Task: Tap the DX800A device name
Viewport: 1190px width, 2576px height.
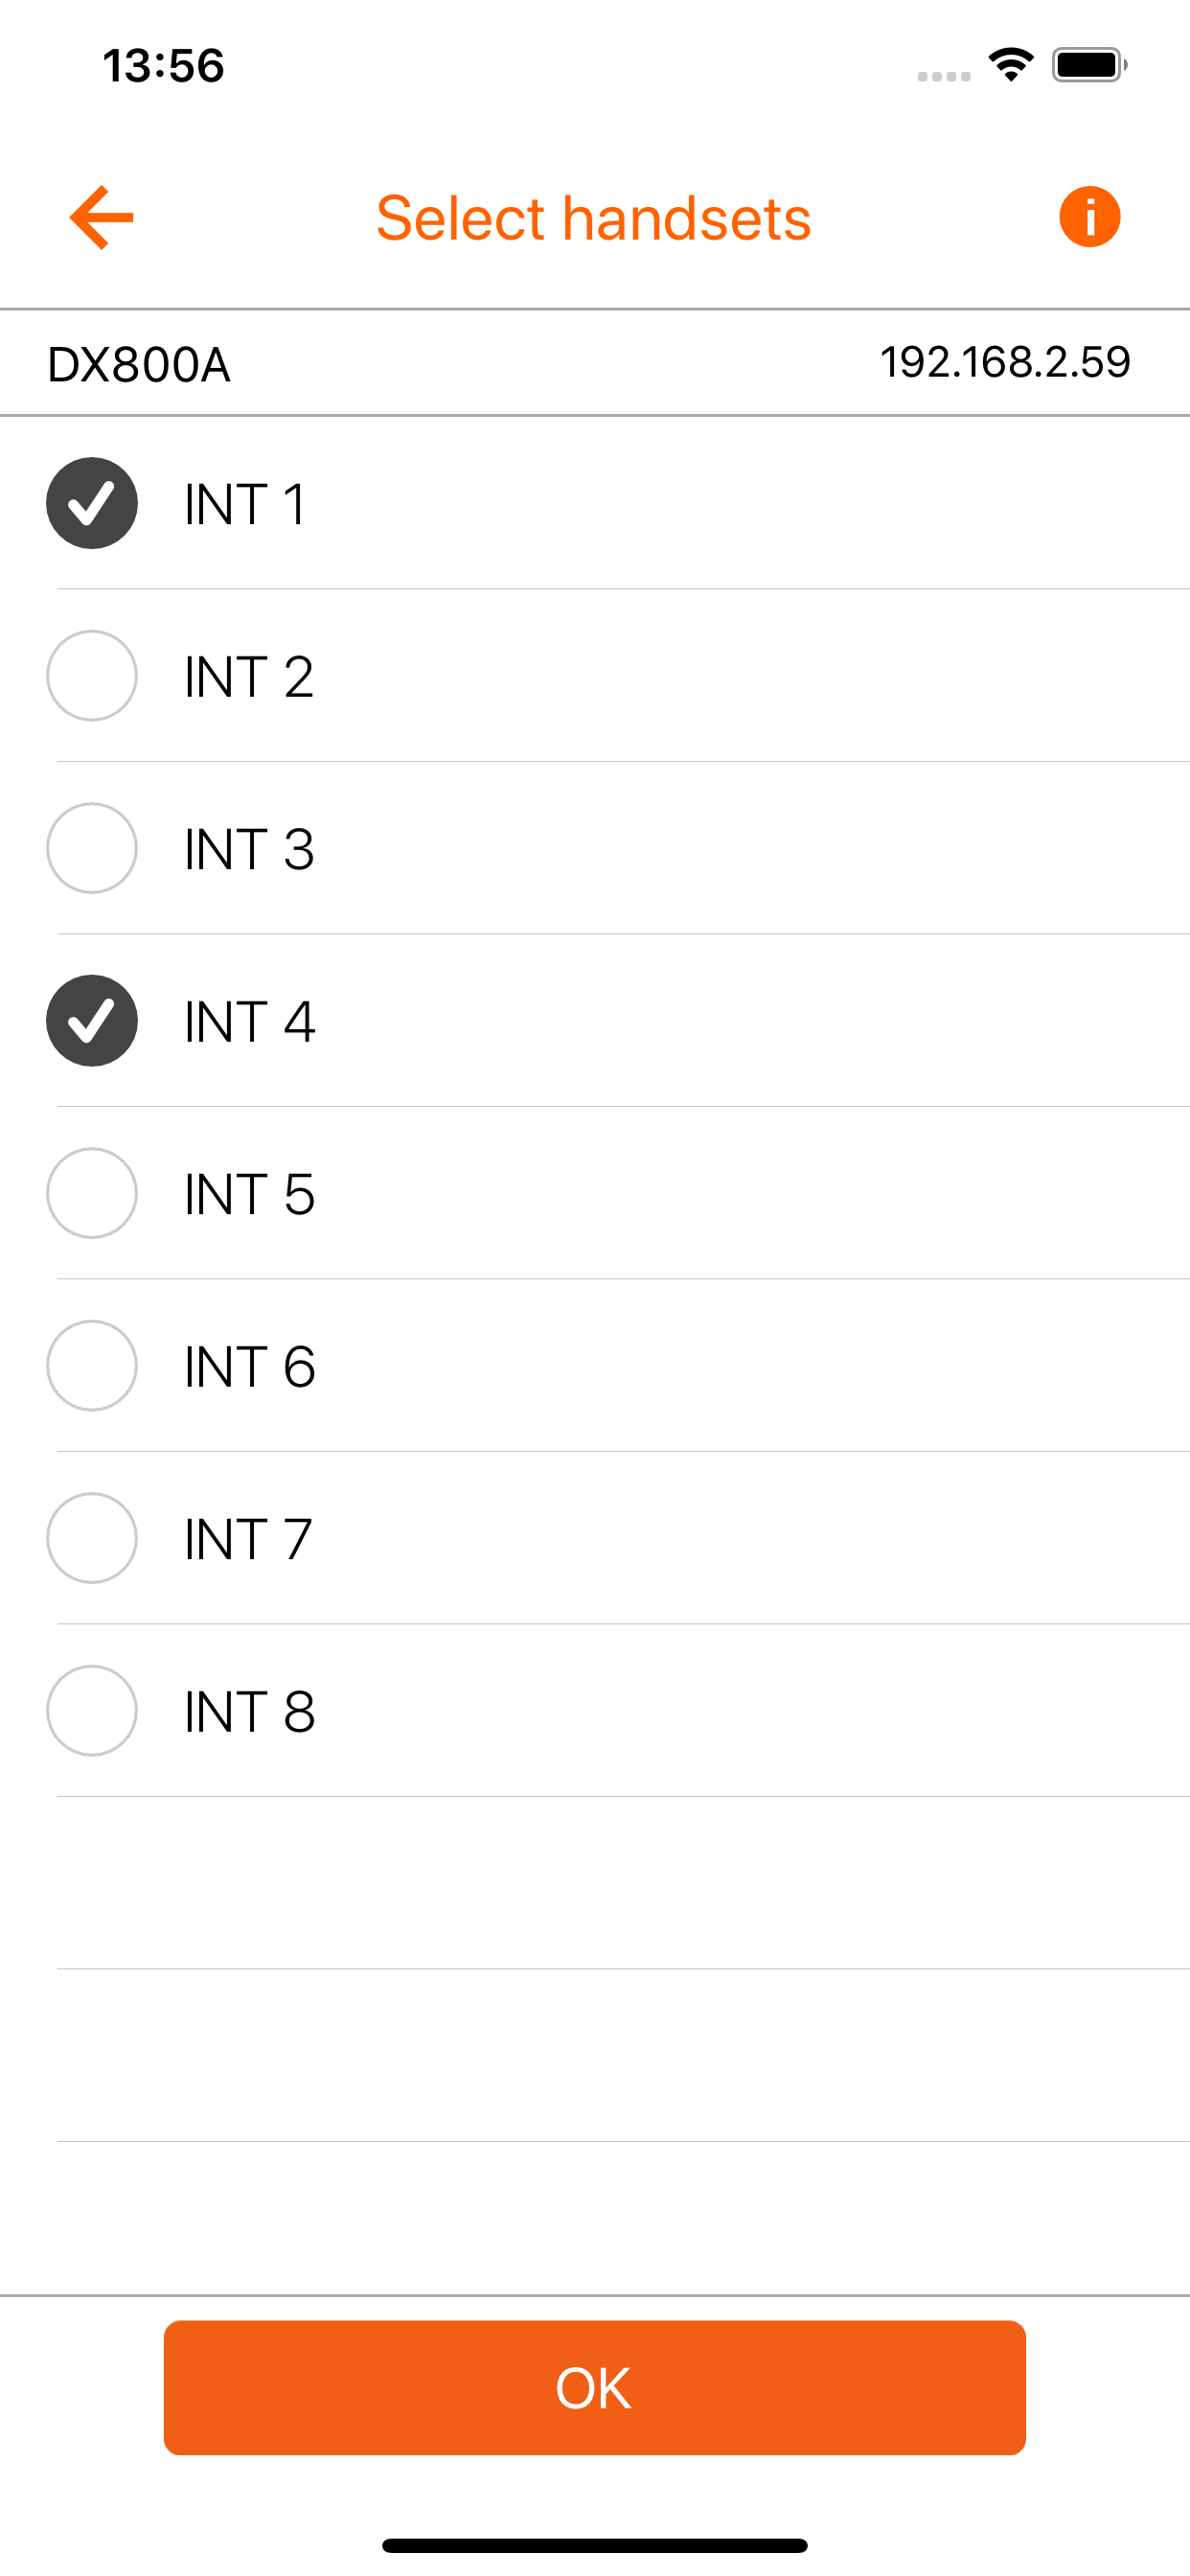Action: [139, 364]
